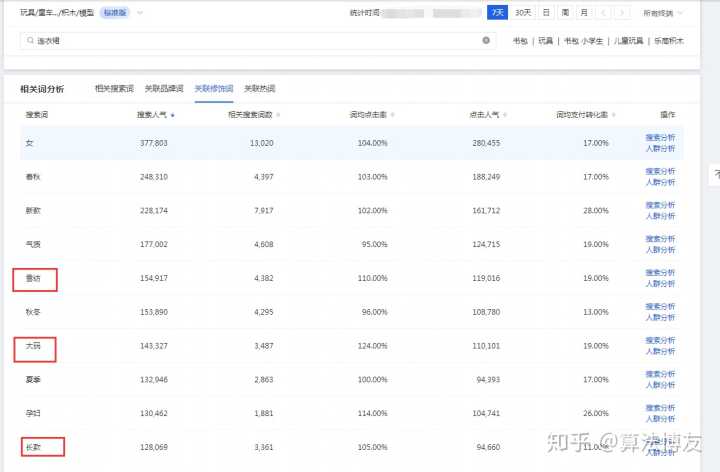Clear the search box with the X icon
This screenshot has width=720, height=472.
click(x=486, y=41)
